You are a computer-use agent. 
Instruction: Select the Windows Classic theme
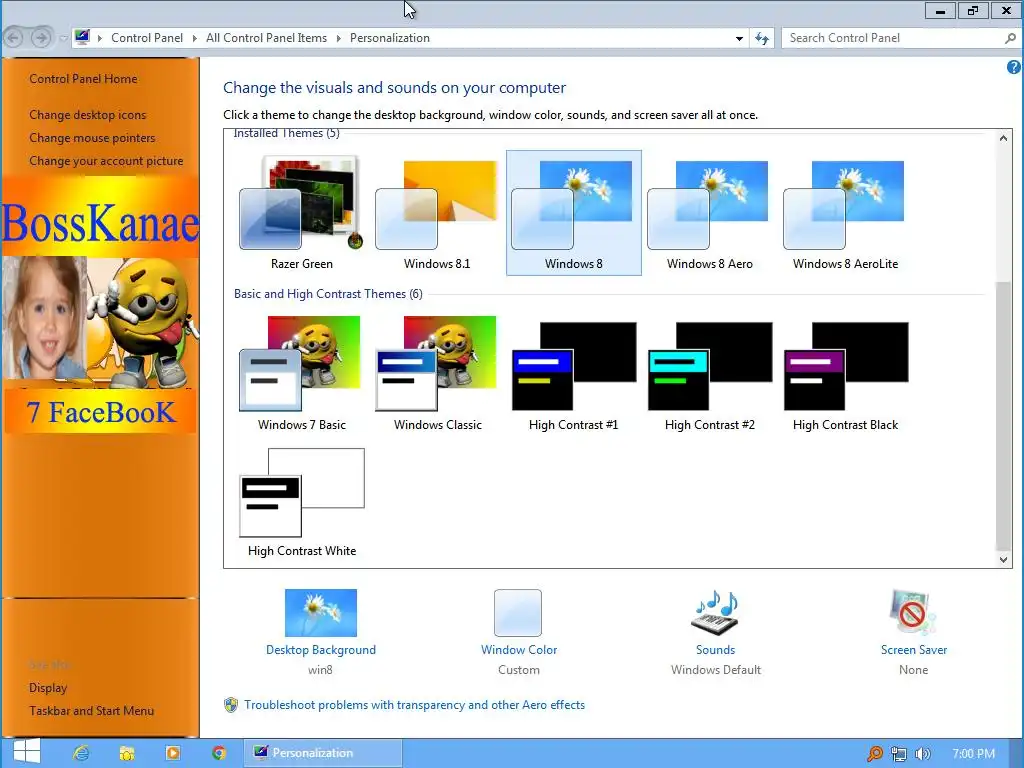pyautogui.click(x=437, y=374)
